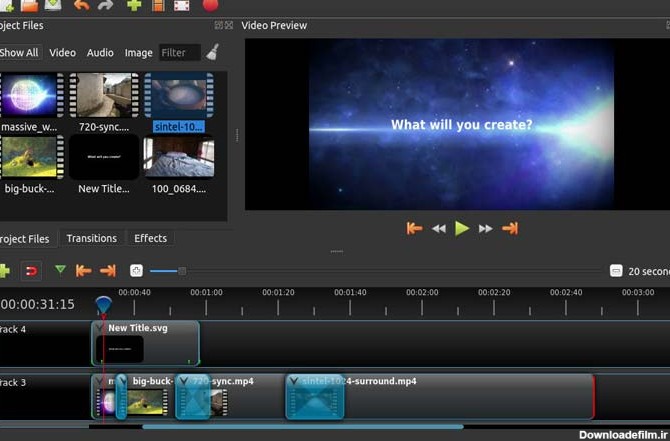The width and height of the screenshot is (670, 441).
Task: Open the Choose Profile film icon
Action: 158,5
